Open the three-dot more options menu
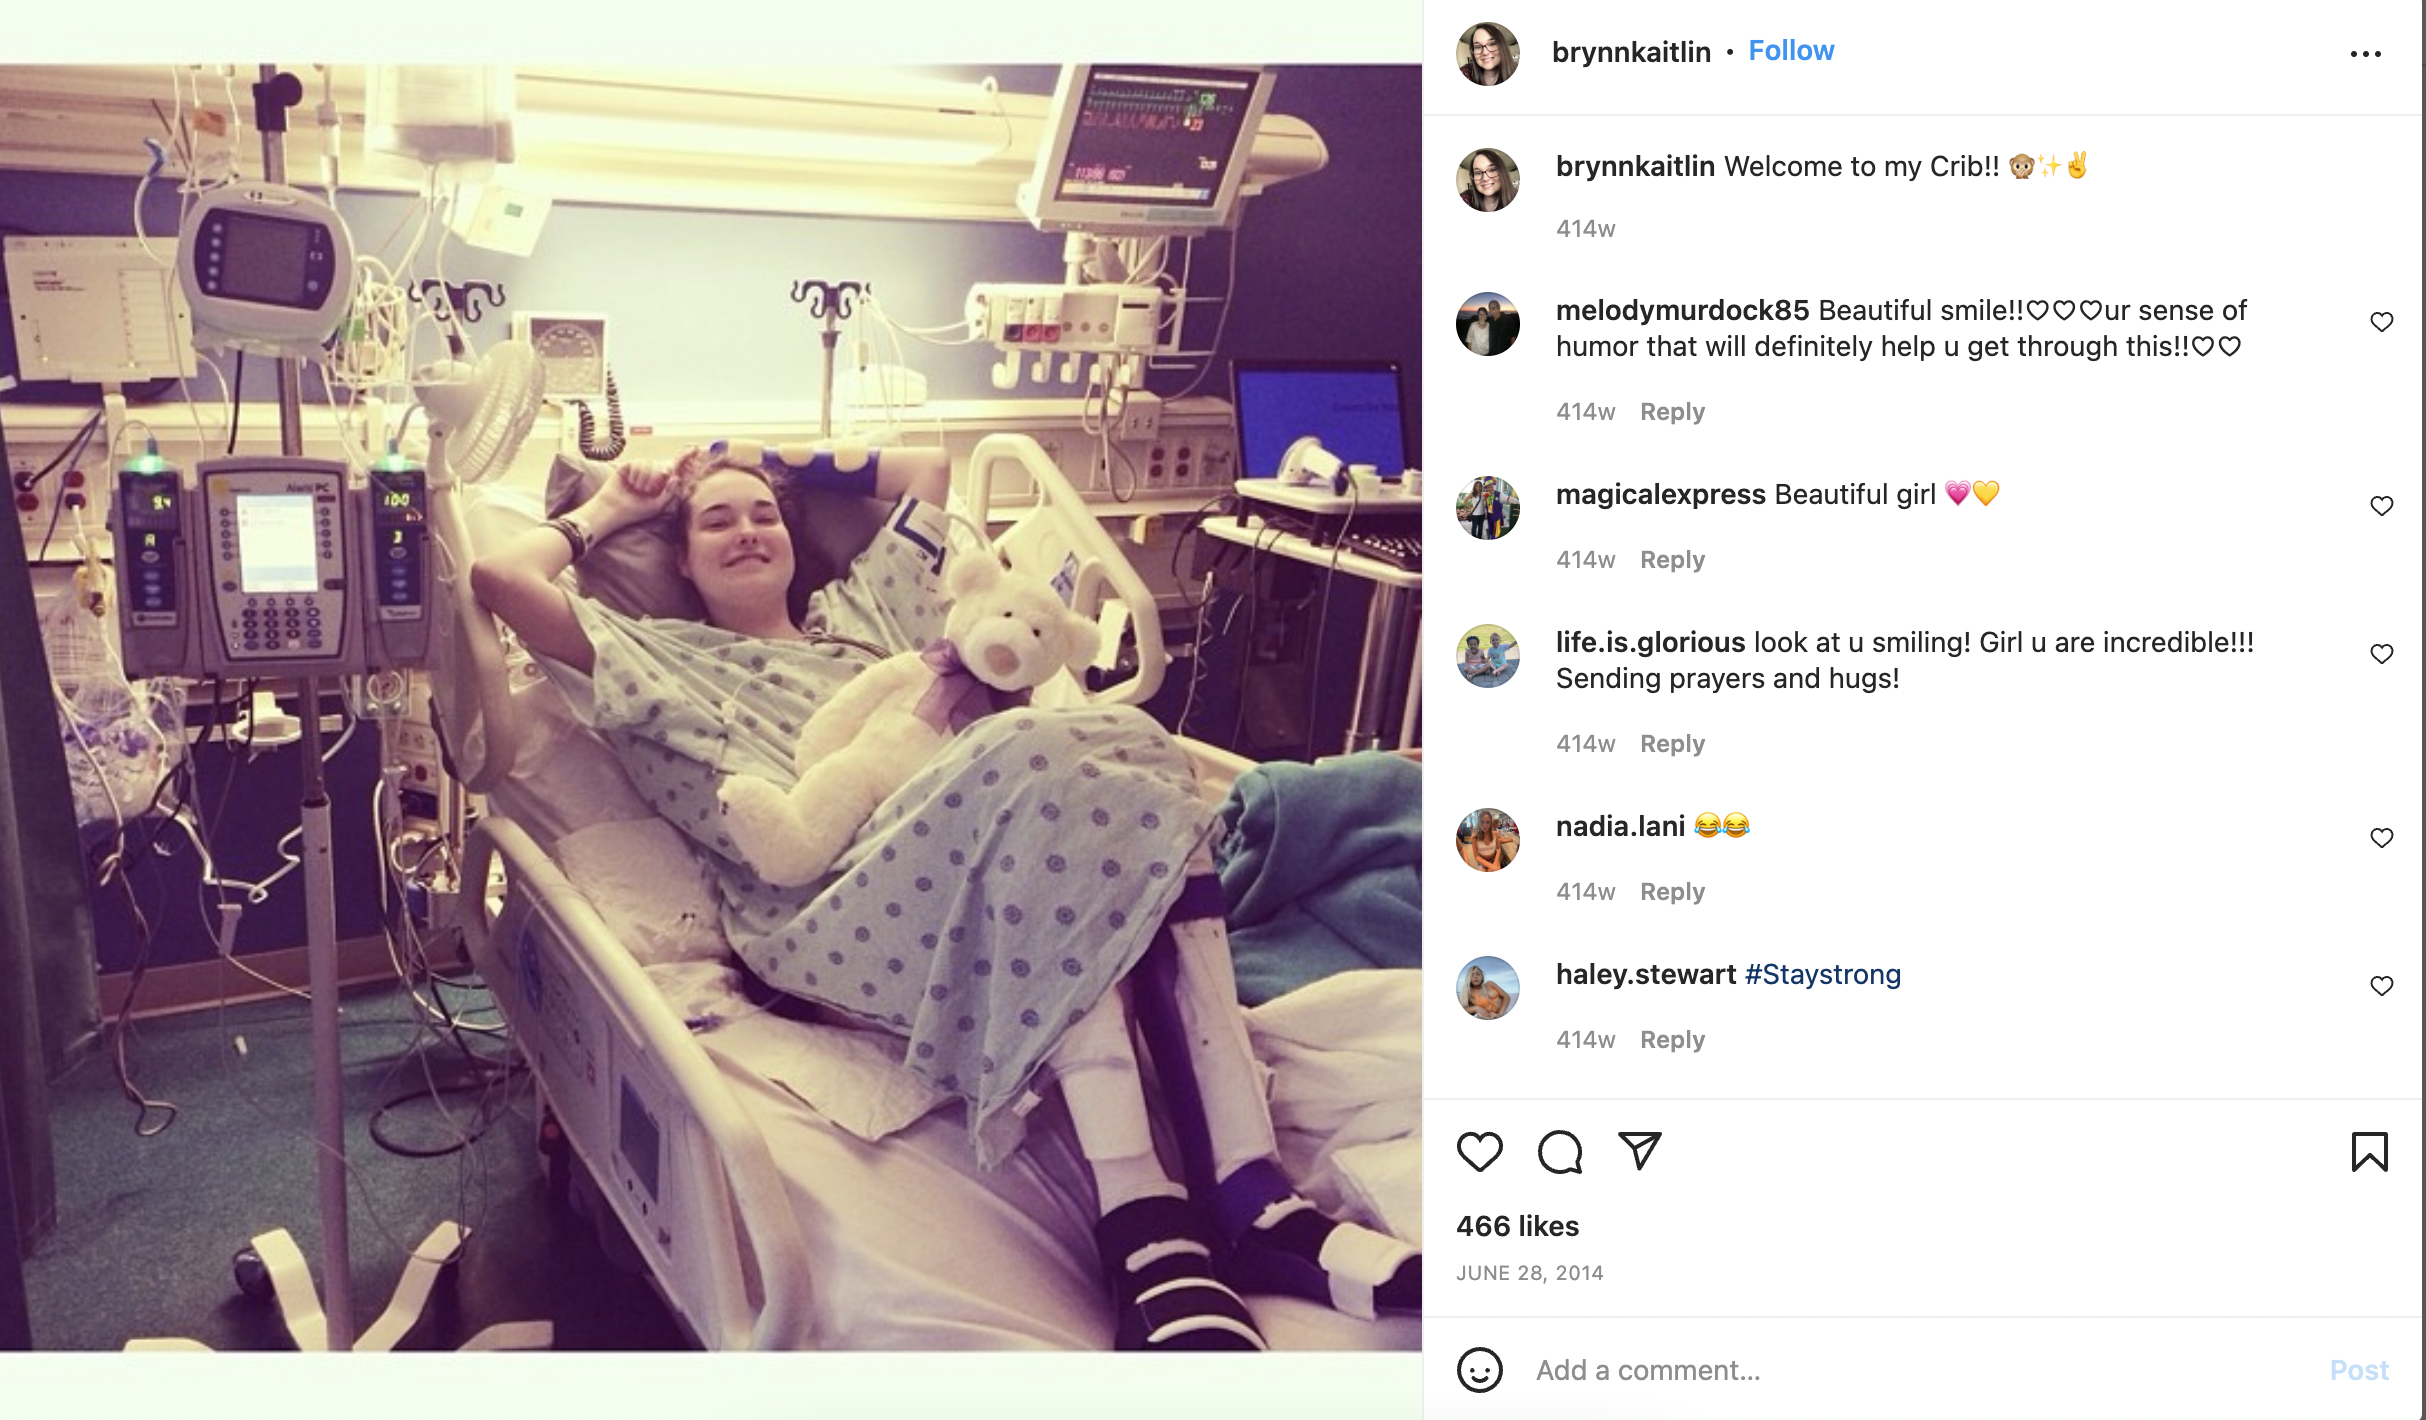 (2365, 54)
